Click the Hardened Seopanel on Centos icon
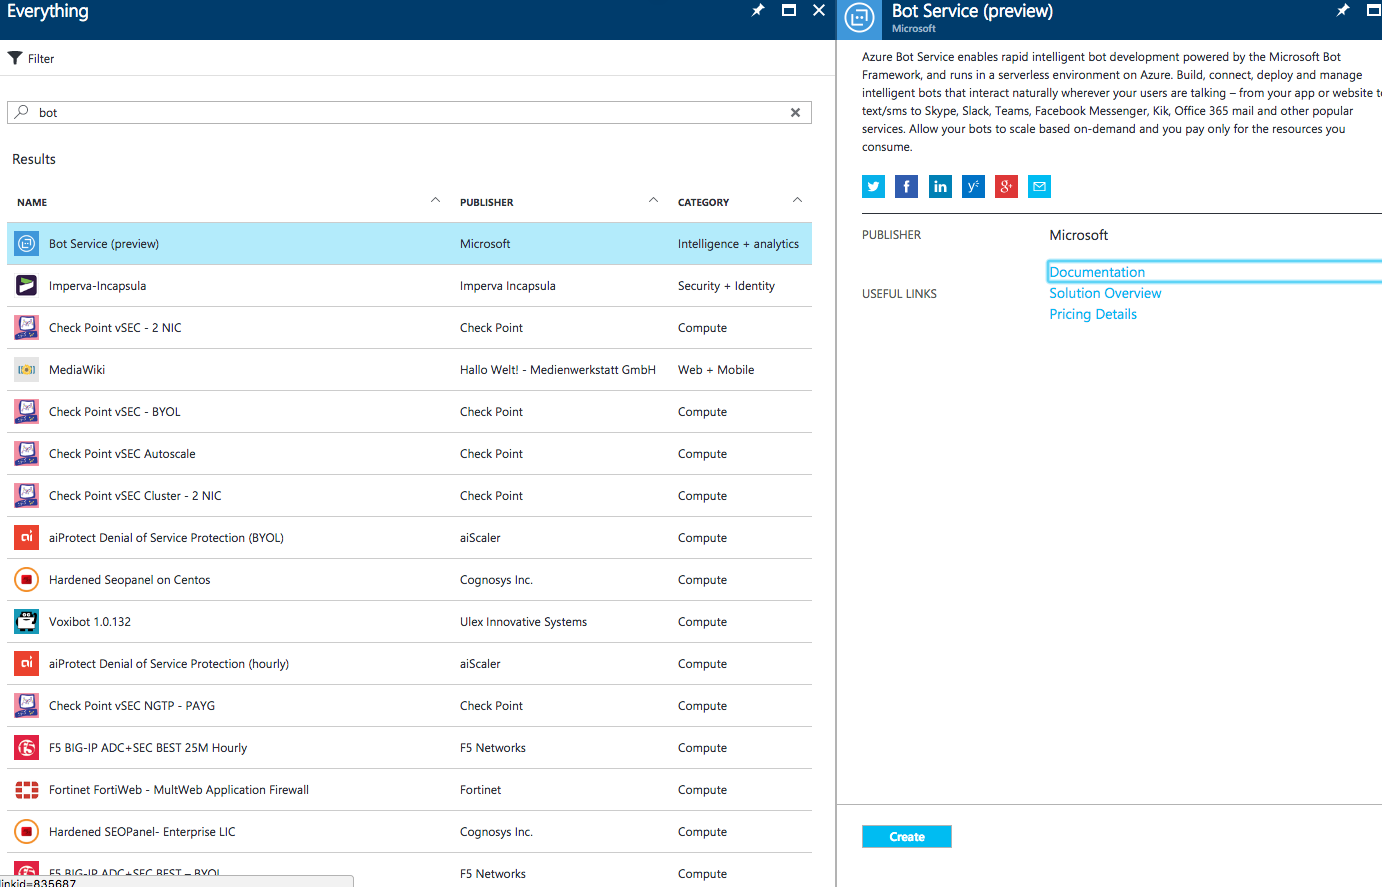 tap(27, 580)
